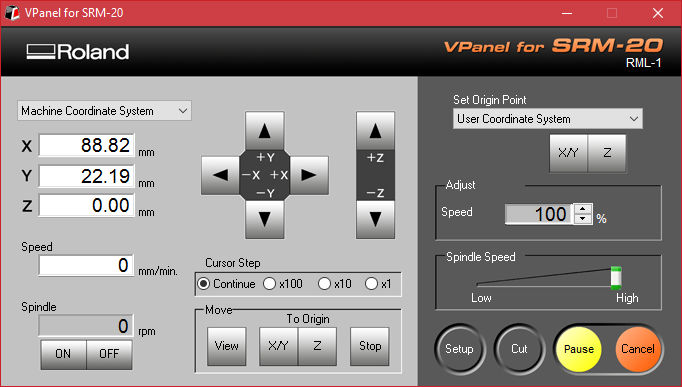This screenshot has height=387, width=682.
Task: Click the Speed mm/min field
Action: pos(86,265)
